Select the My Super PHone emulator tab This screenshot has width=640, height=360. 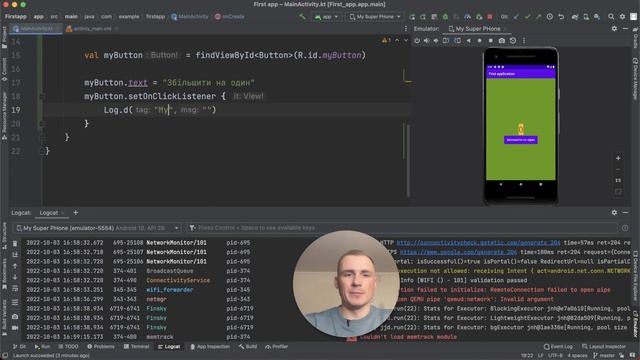click(478, 29)
